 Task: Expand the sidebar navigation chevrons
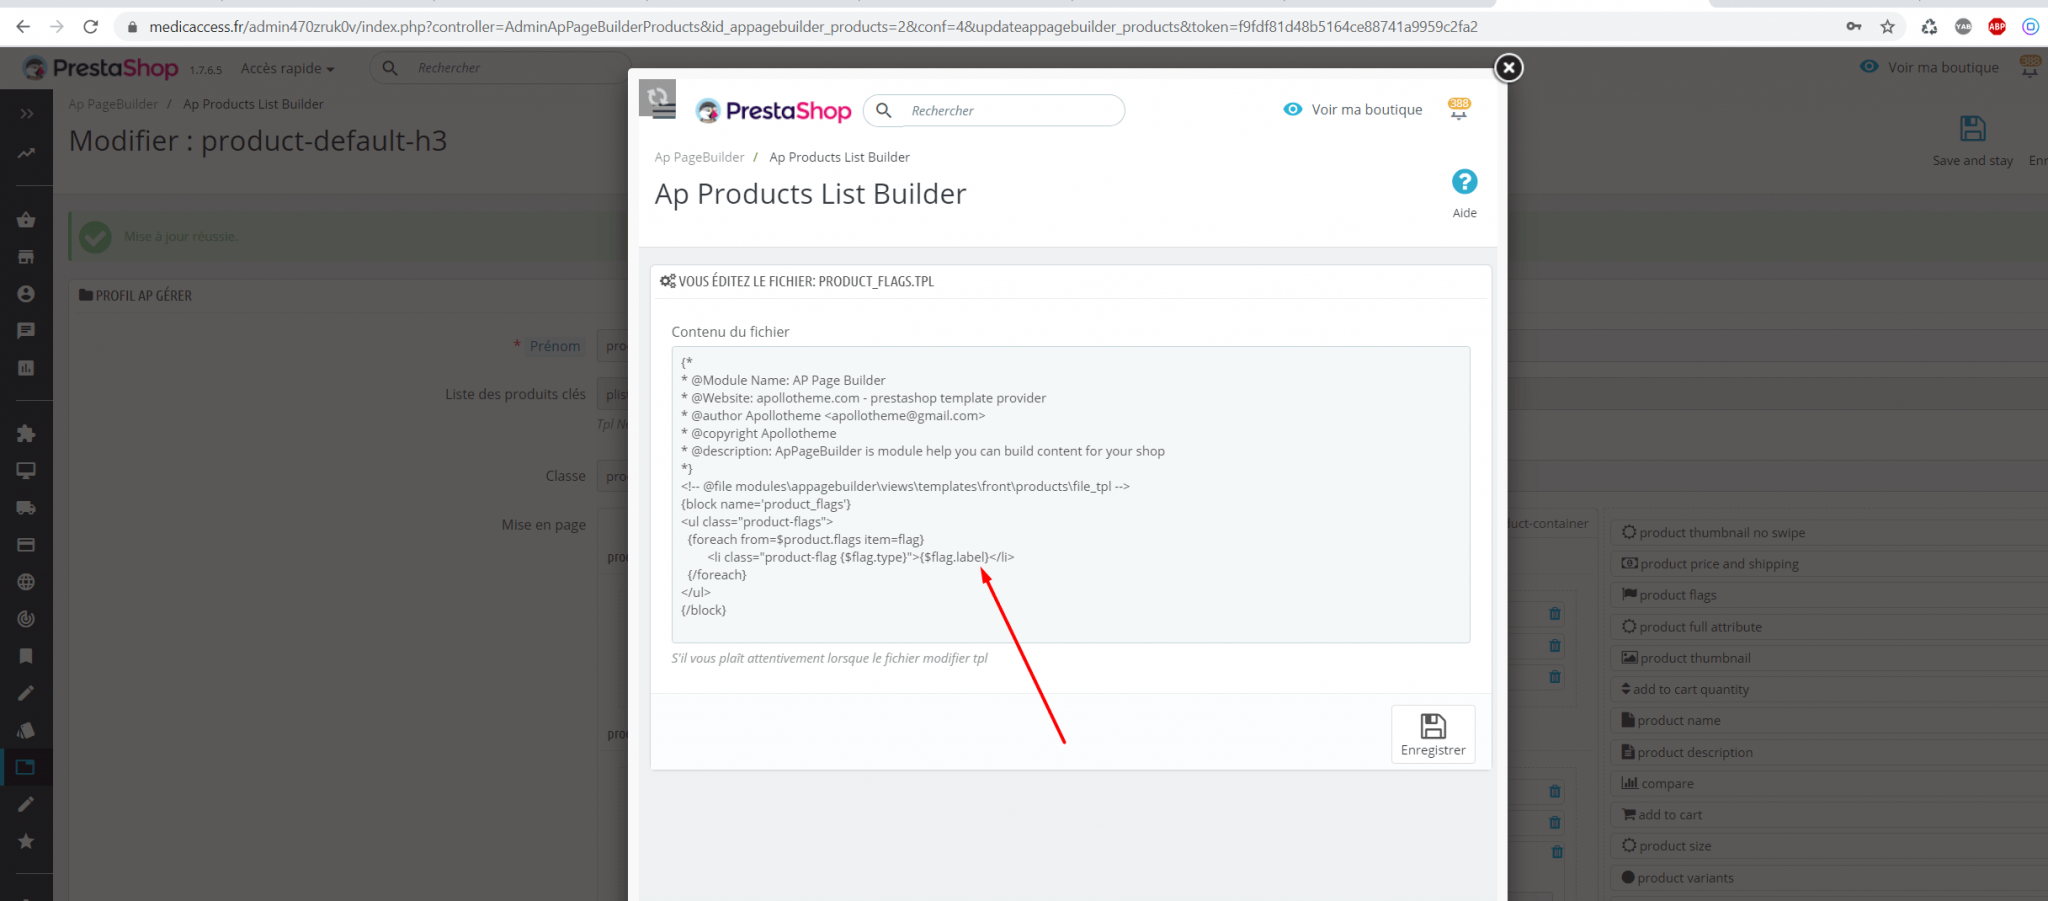26,114
